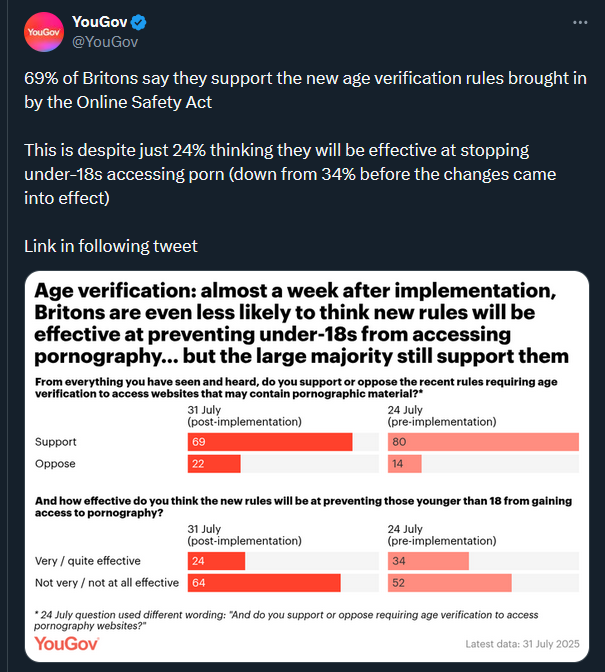This screenshot has height=672, width=605.
Task: Click the YouGov display name
Action: click(x=99, y=22)
